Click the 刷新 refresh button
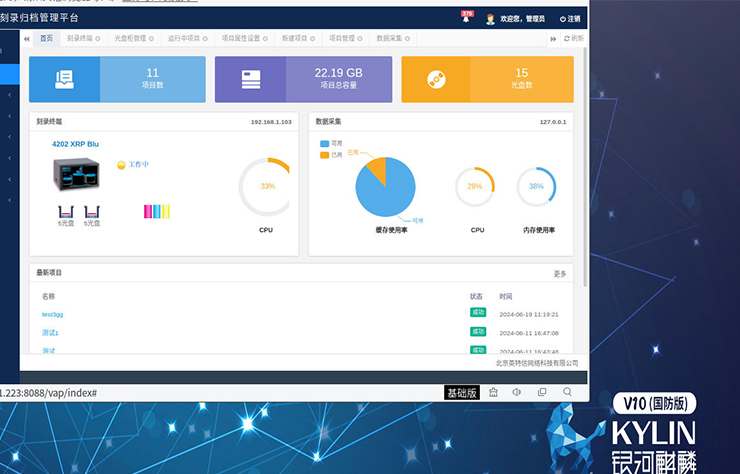Image resolution: width=740 pixels, height=474 pixels. pyautogui.click(x=573, y=38)
